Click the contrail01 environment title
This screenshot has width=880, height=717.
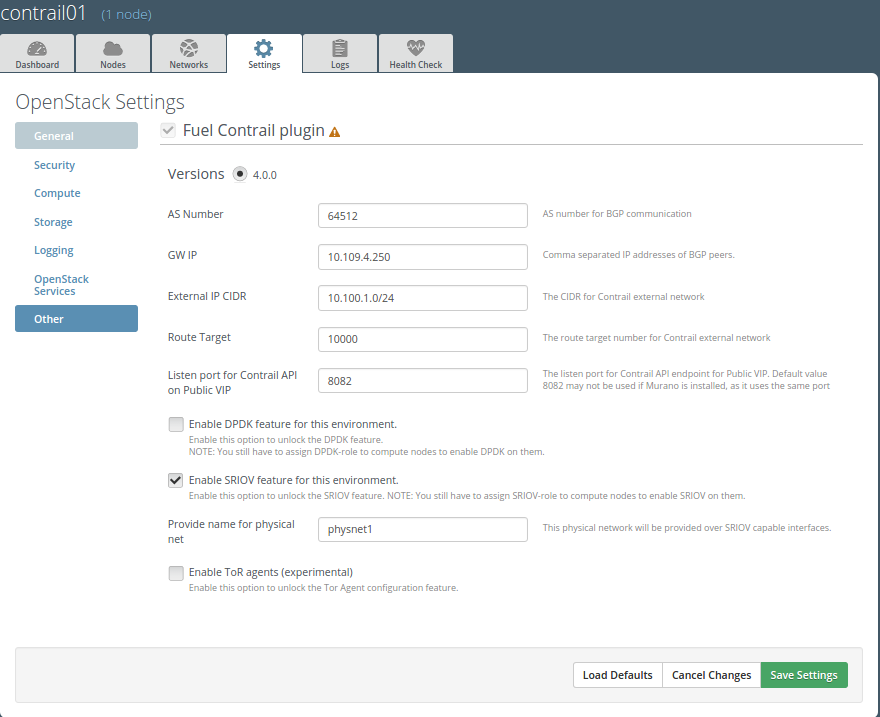pyautogui.click(x=43, y=13)
